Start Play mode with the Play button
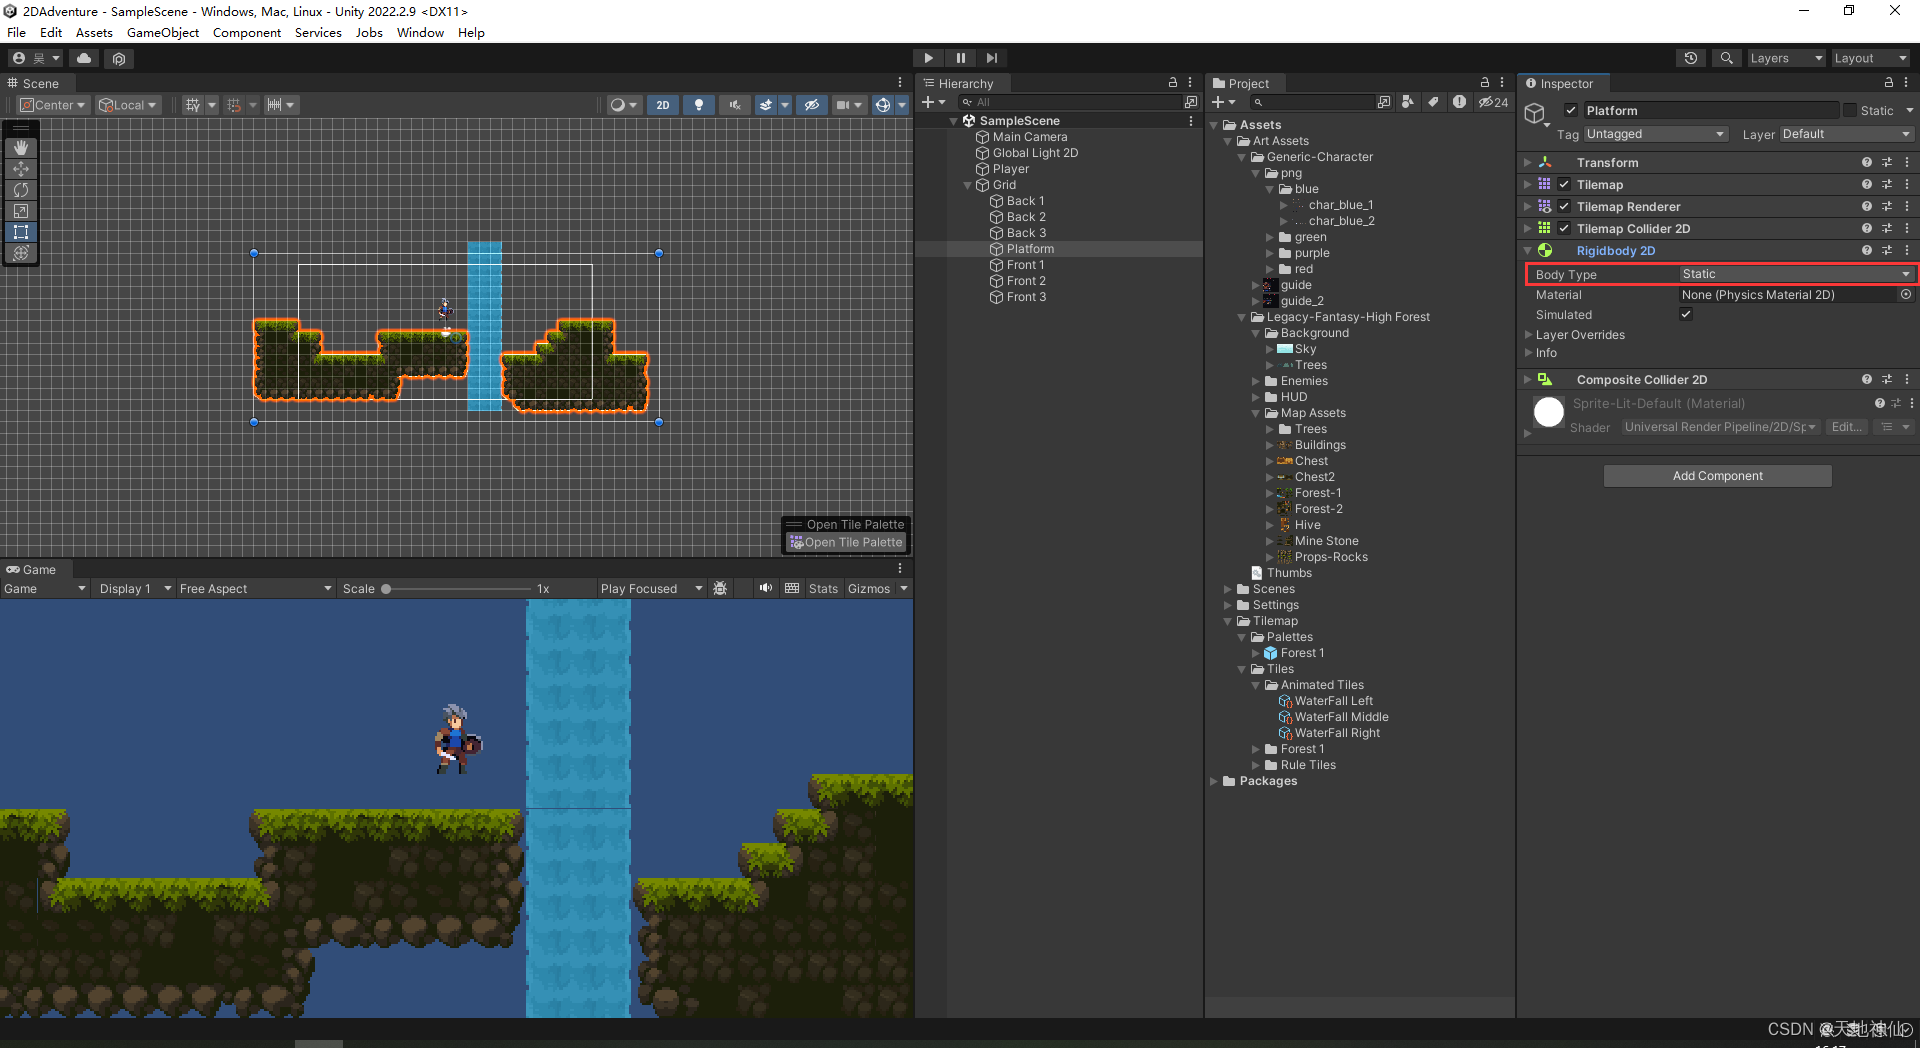This screenshot has width=1920, height=1048. click(x=928, y=58)
